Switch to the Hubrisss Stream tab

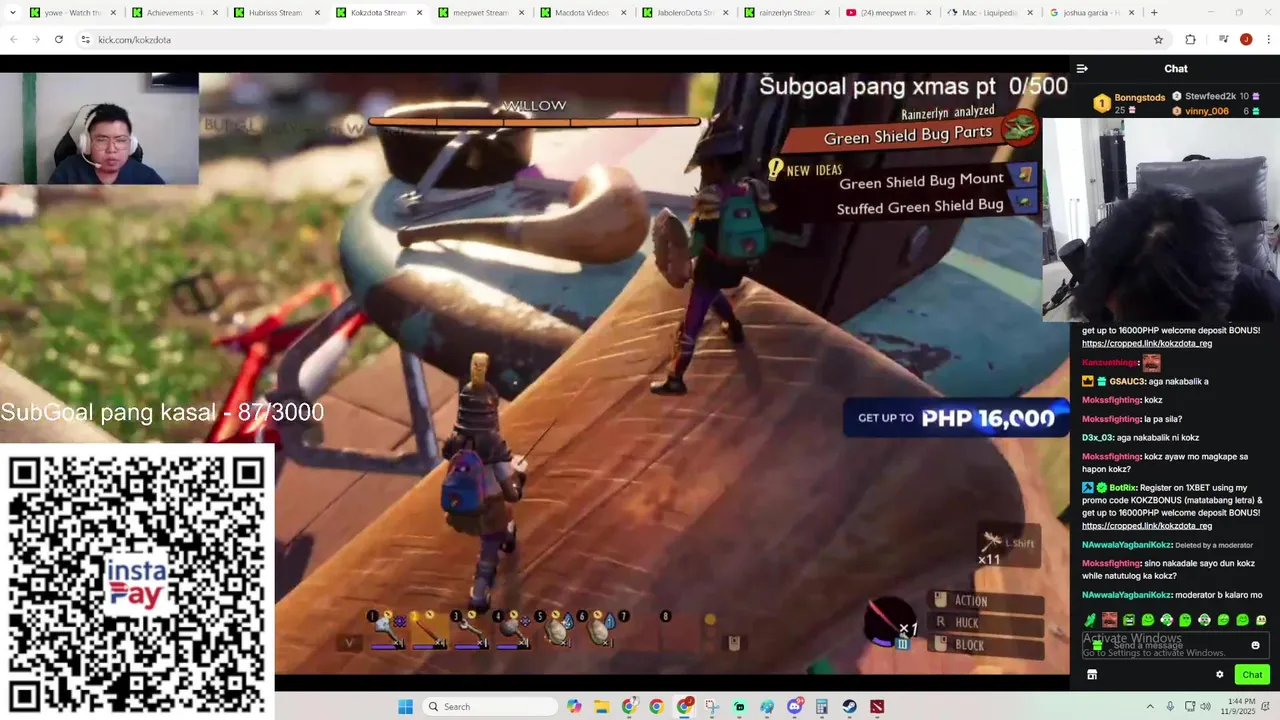click(276, 13)
